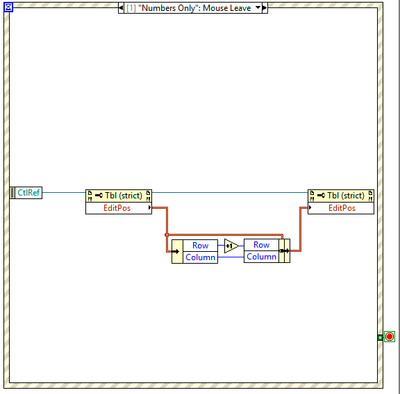Click the Column element in Unbundle By Name

tap(200, 257)
